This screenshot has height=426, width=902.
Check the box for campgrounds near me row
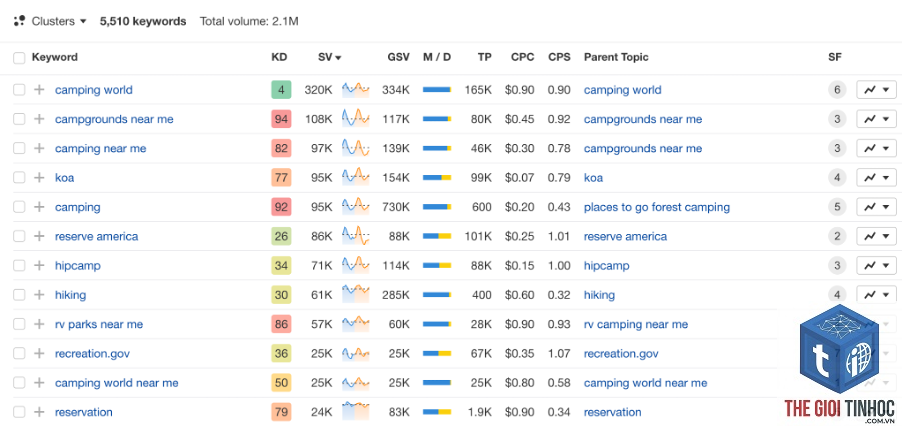point(20,119)
